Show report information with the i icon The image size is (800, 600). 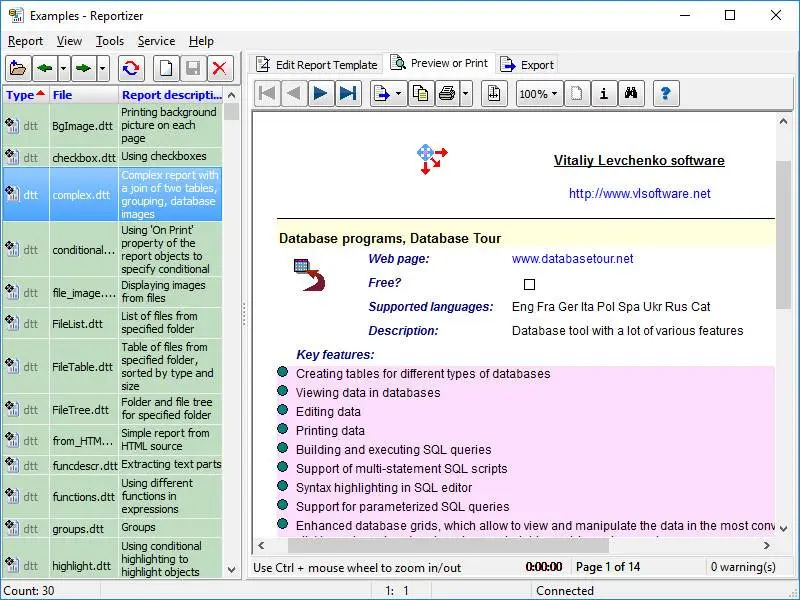click(604, 93)
